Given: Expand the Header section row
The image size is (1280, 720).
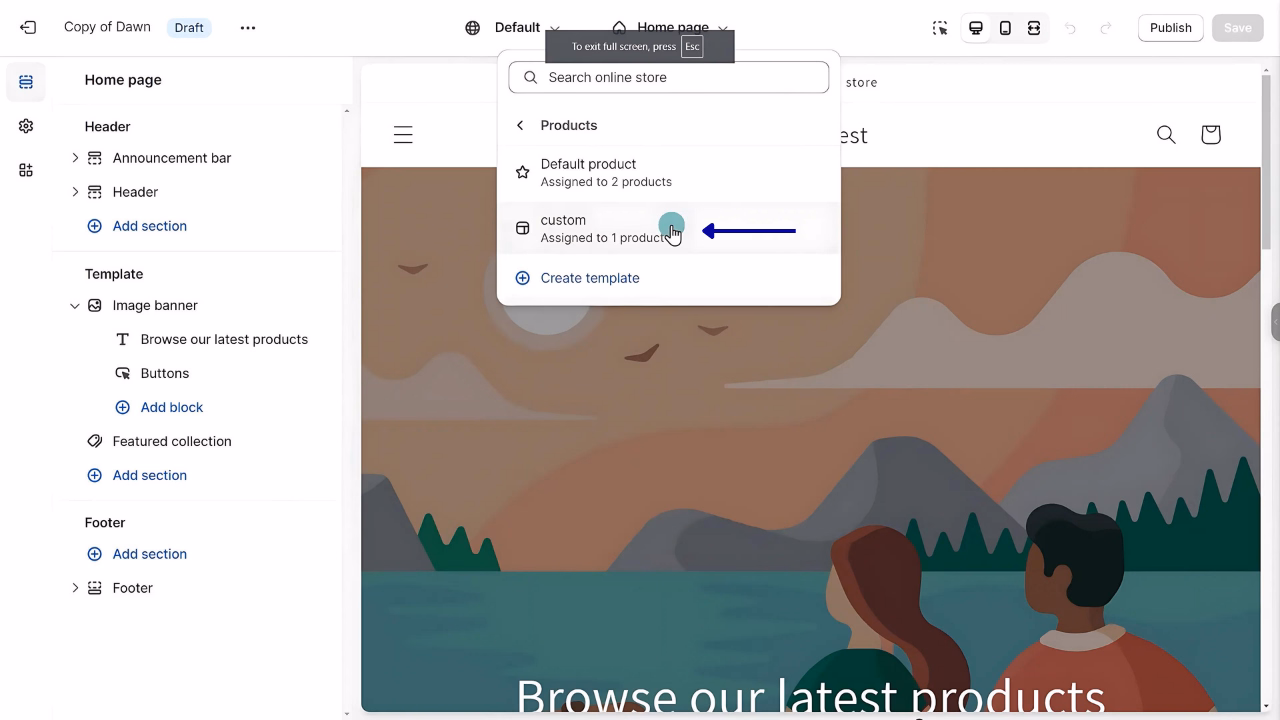Looking at the screenshot, I should tap(75, 192).
